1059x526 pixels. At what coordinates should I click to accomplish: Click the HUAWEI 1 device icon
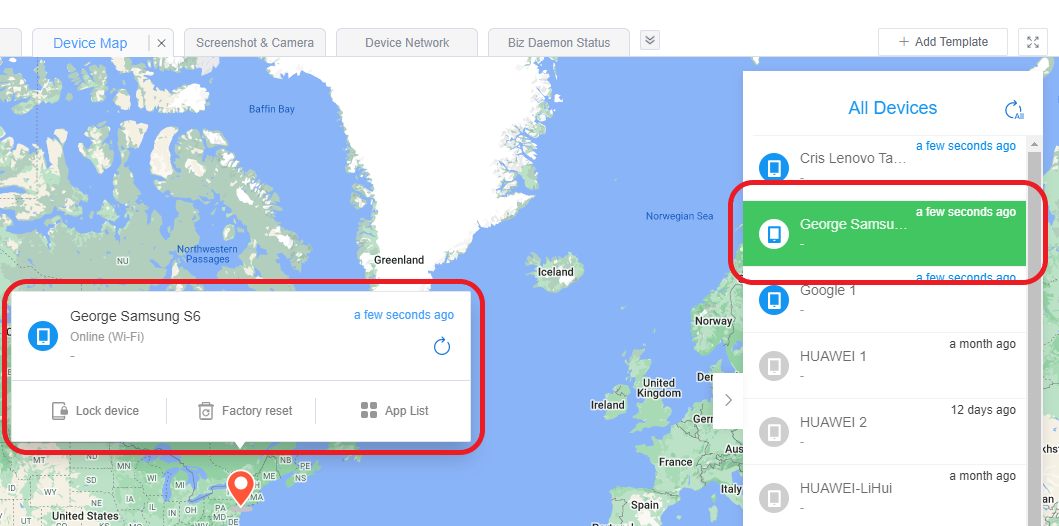pos(774,366)
